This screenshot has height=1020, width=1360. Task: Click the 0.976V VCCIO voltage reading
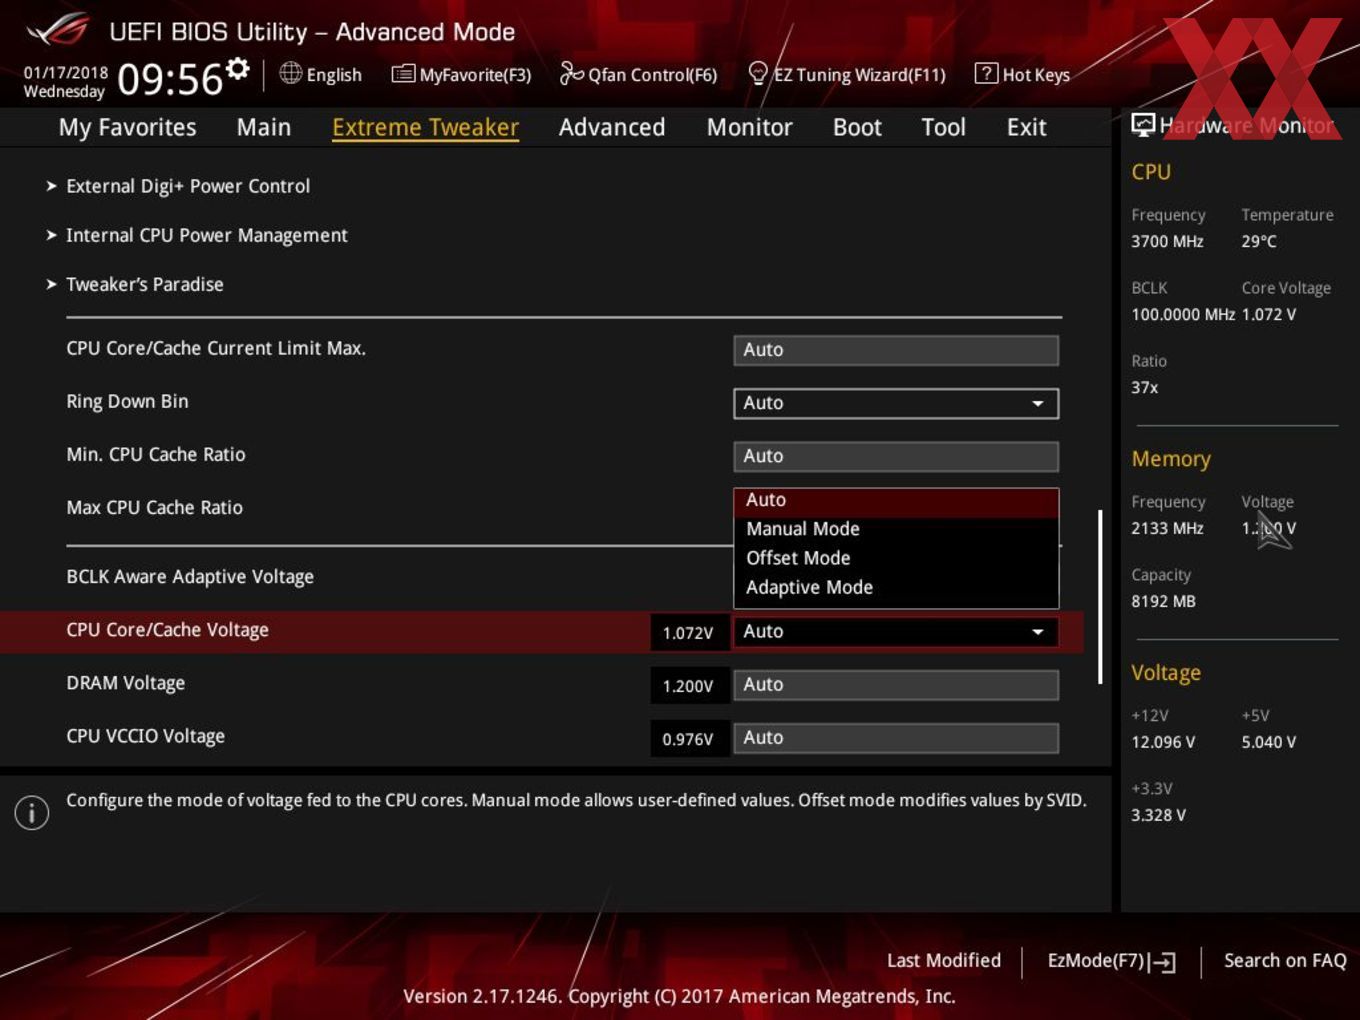click(688, 739)
